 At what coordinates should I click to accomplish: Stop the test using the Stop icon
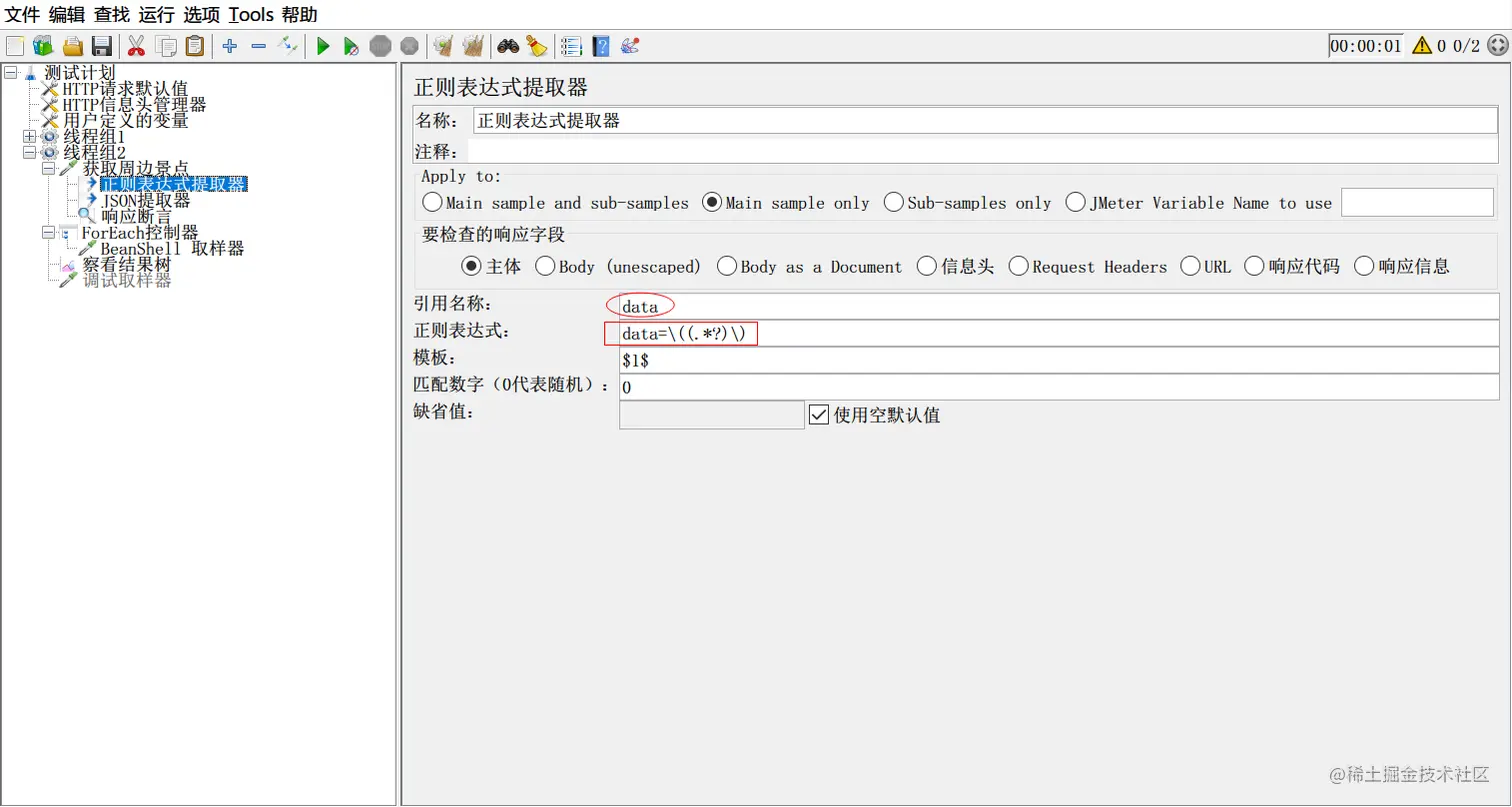(x=380, y=45)
